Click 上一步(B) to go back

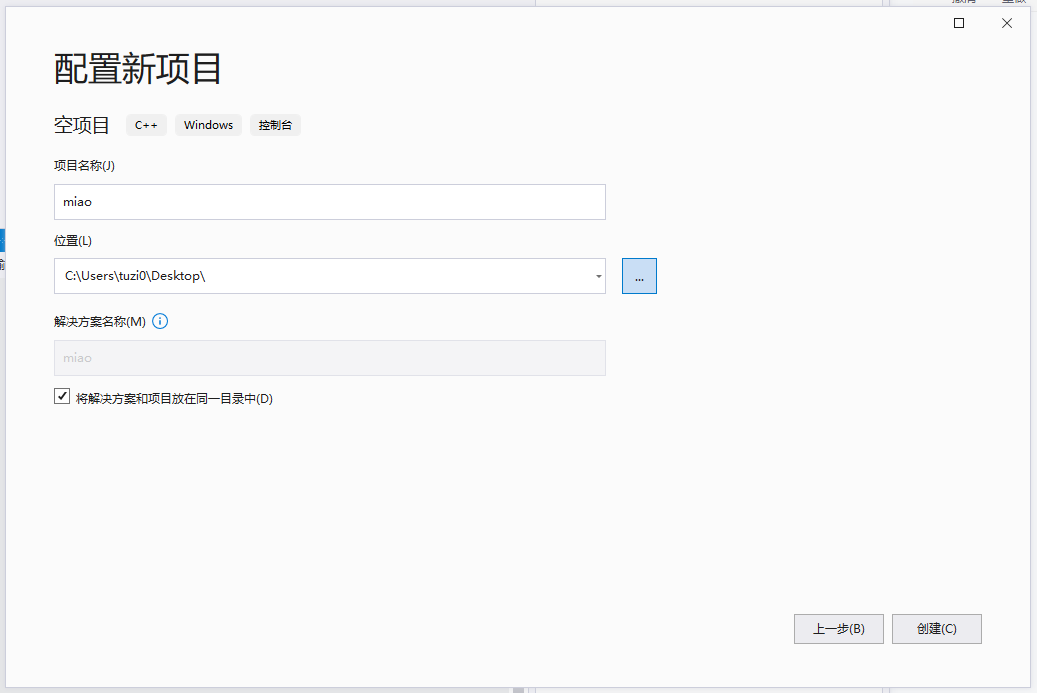(838, 629)
